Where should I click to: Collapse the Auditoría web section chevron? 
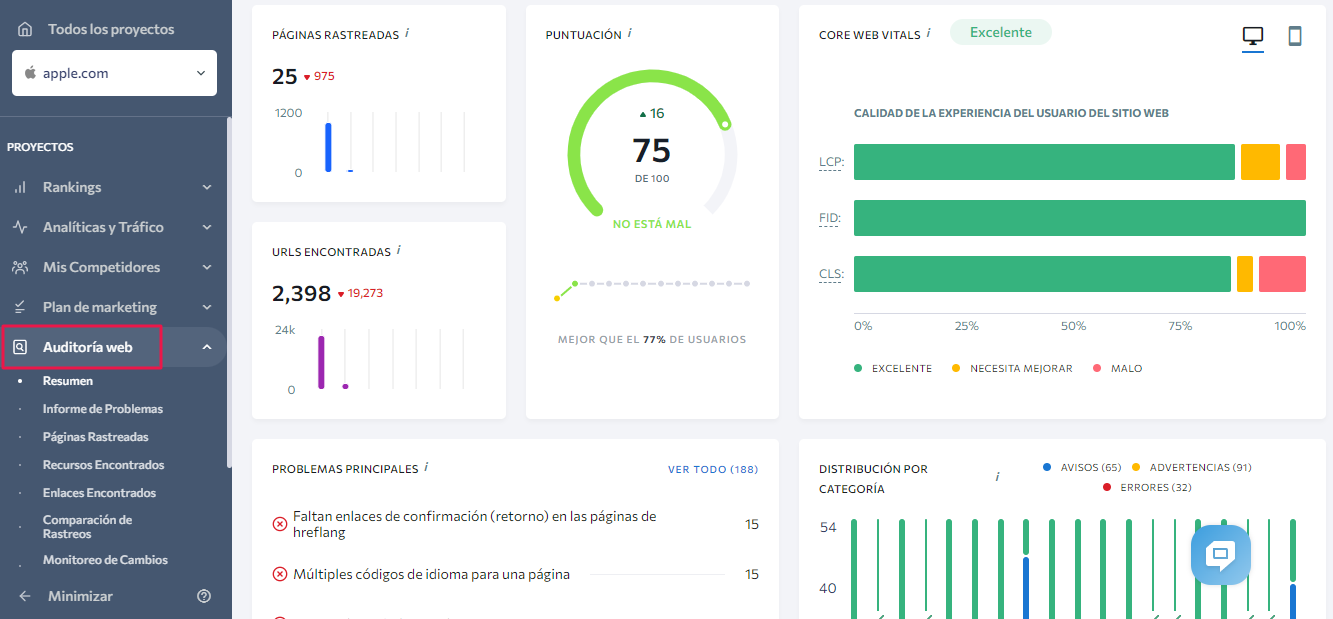click(207, 347)
